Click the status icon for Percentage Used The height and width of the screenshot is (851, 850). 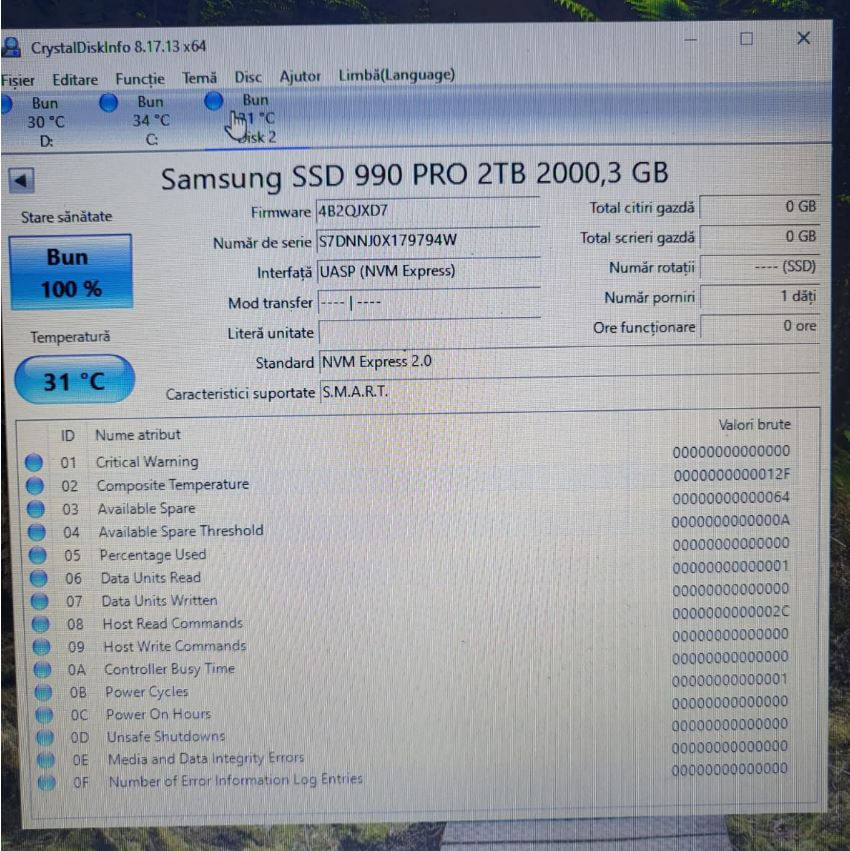[37, 556]
